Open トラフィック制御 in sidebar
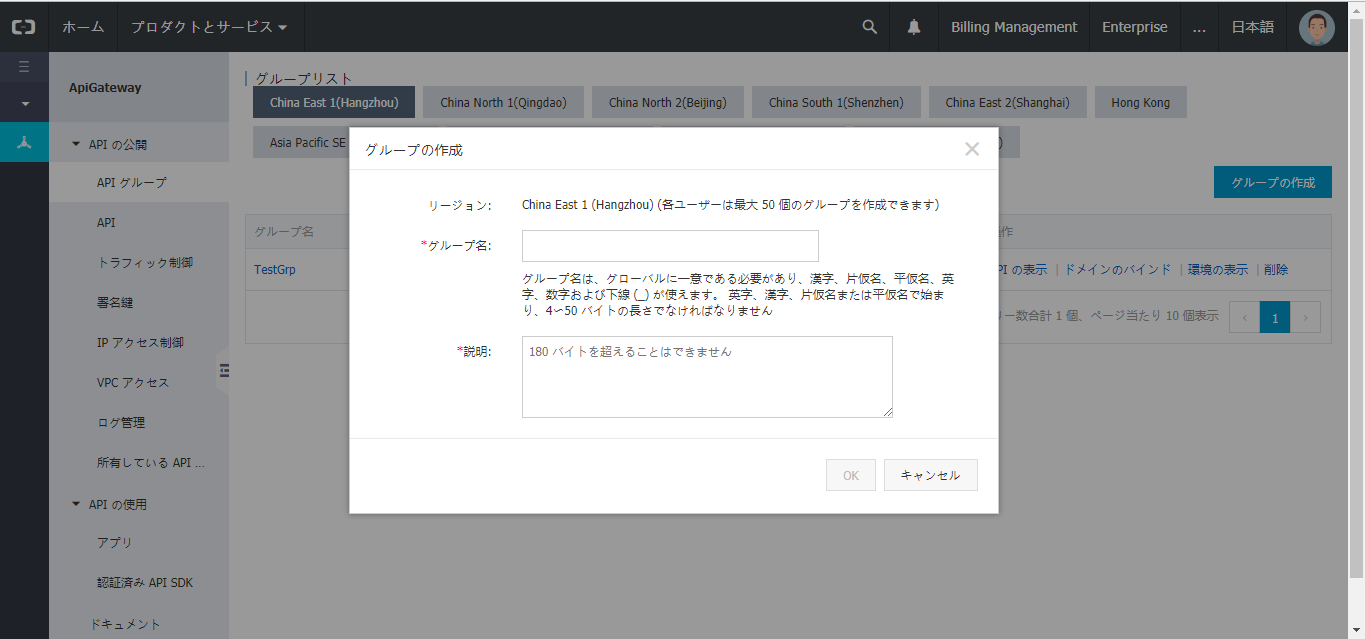 (x=139, y=263)
